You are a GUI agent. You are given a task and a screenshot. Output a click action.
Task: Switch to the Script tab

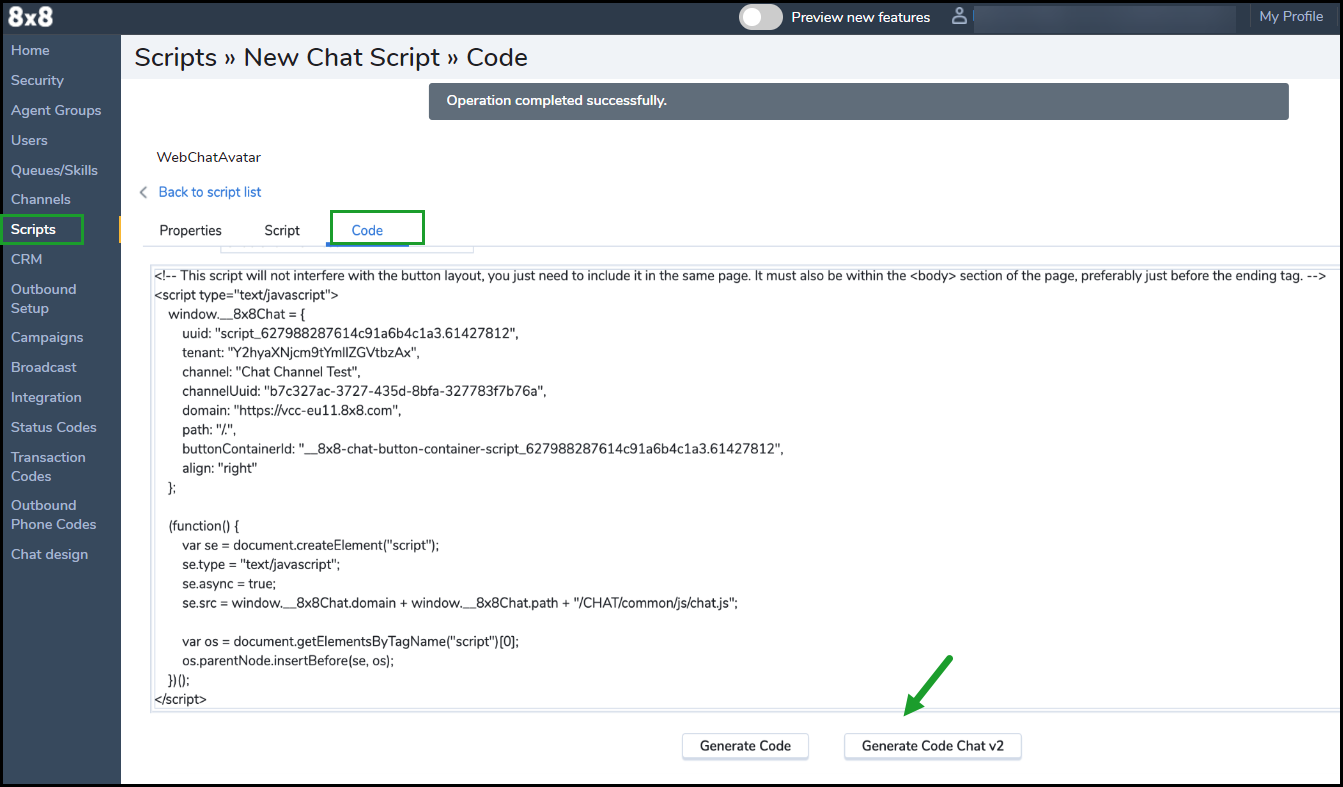click(x=282, y=230)
